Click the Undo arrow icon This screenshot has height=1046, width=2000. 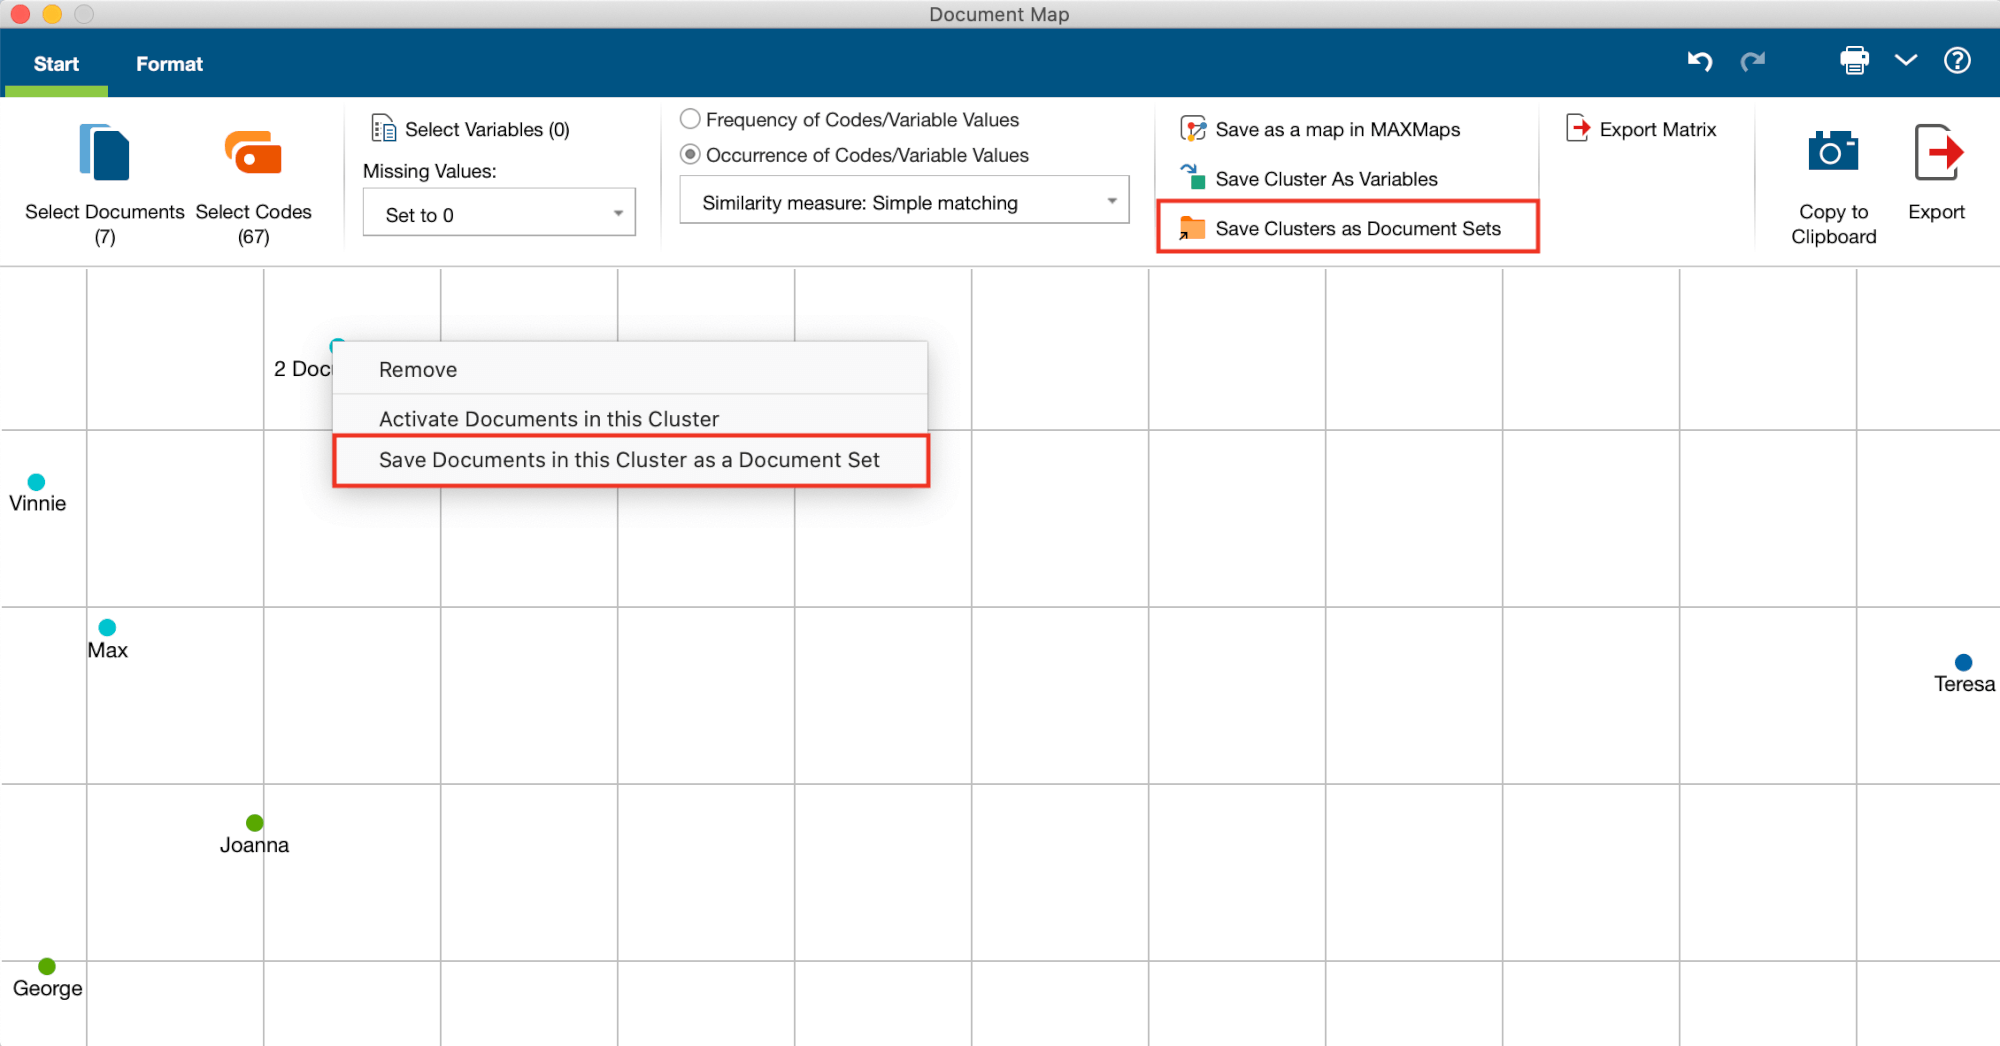(1700, 62)
